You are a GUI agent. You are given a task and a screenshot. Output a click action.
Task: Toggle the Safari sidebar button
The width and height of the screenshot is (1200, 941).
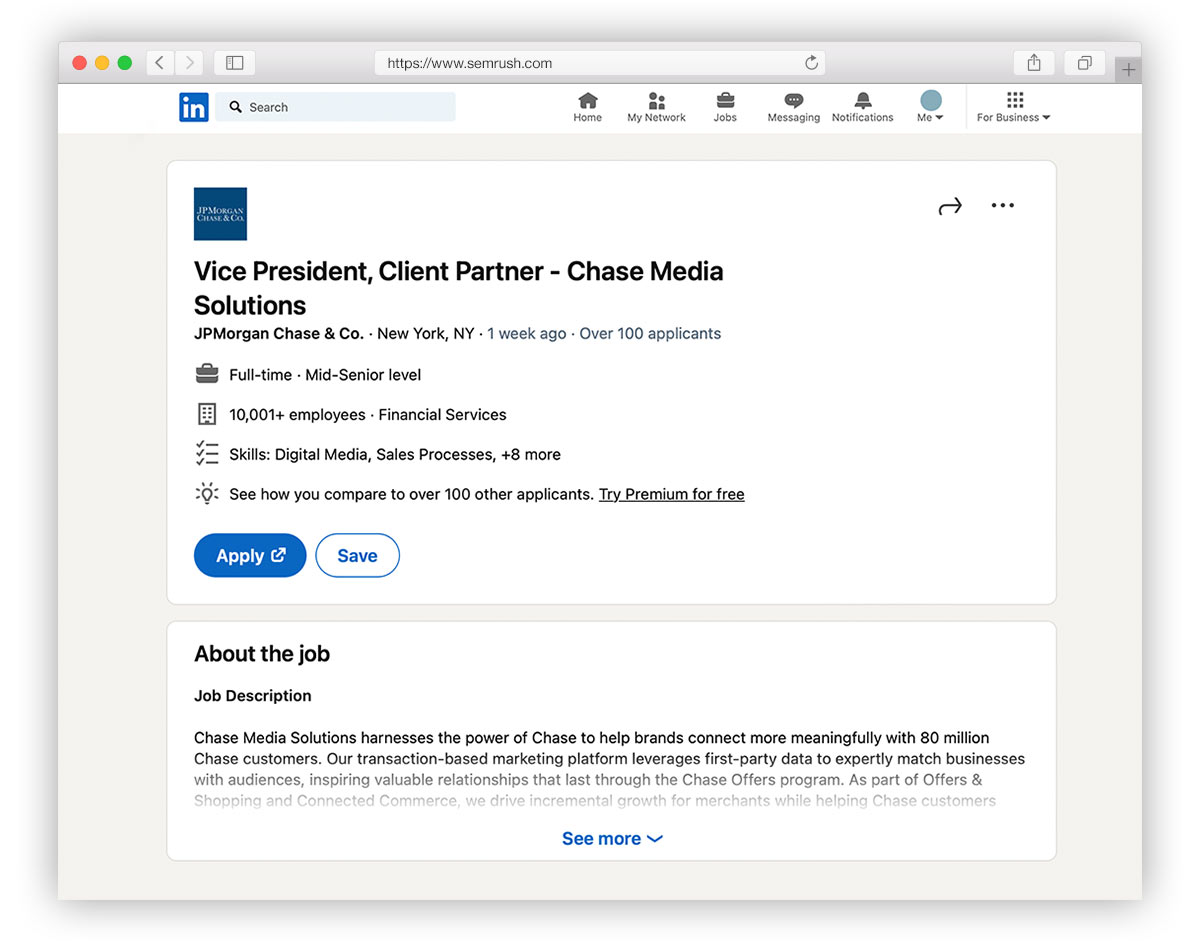[235, 63]
